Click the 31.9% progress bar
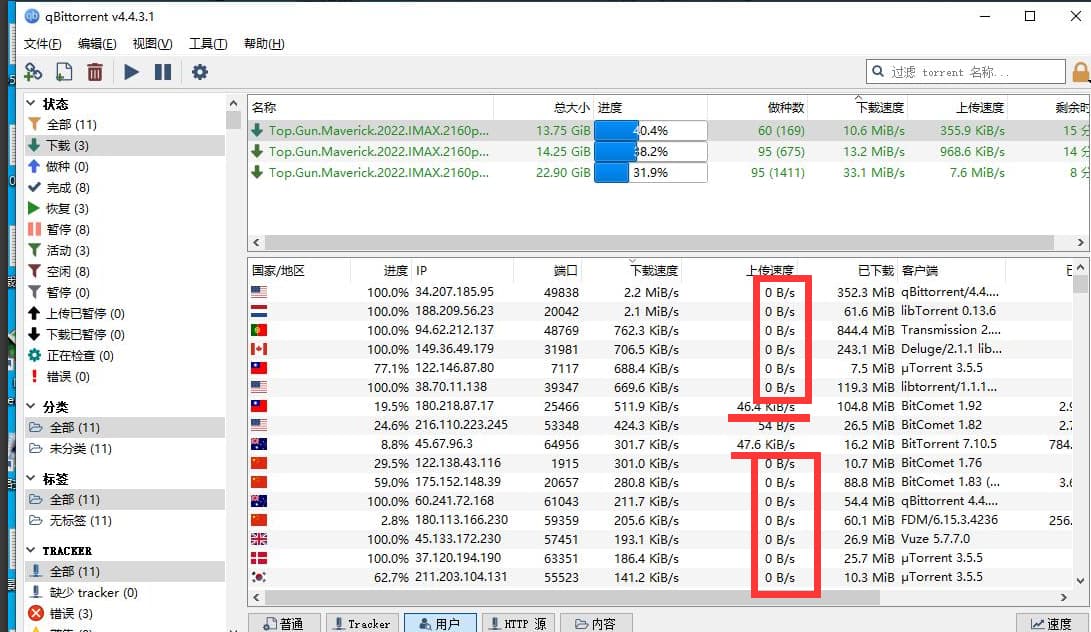The width and height of the screenshot is (1091, 632). [651, 172]
